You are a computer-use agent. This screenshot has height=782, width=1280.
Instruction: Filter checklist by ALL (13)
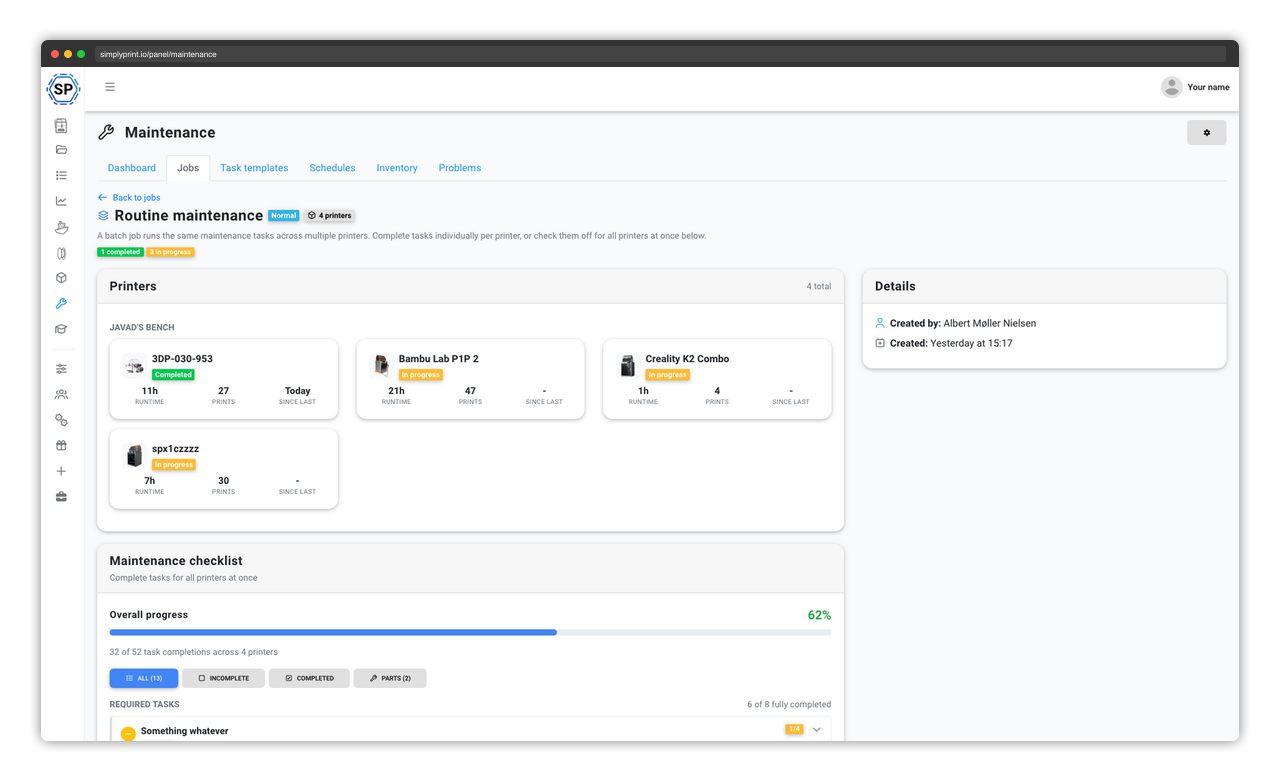144,678
